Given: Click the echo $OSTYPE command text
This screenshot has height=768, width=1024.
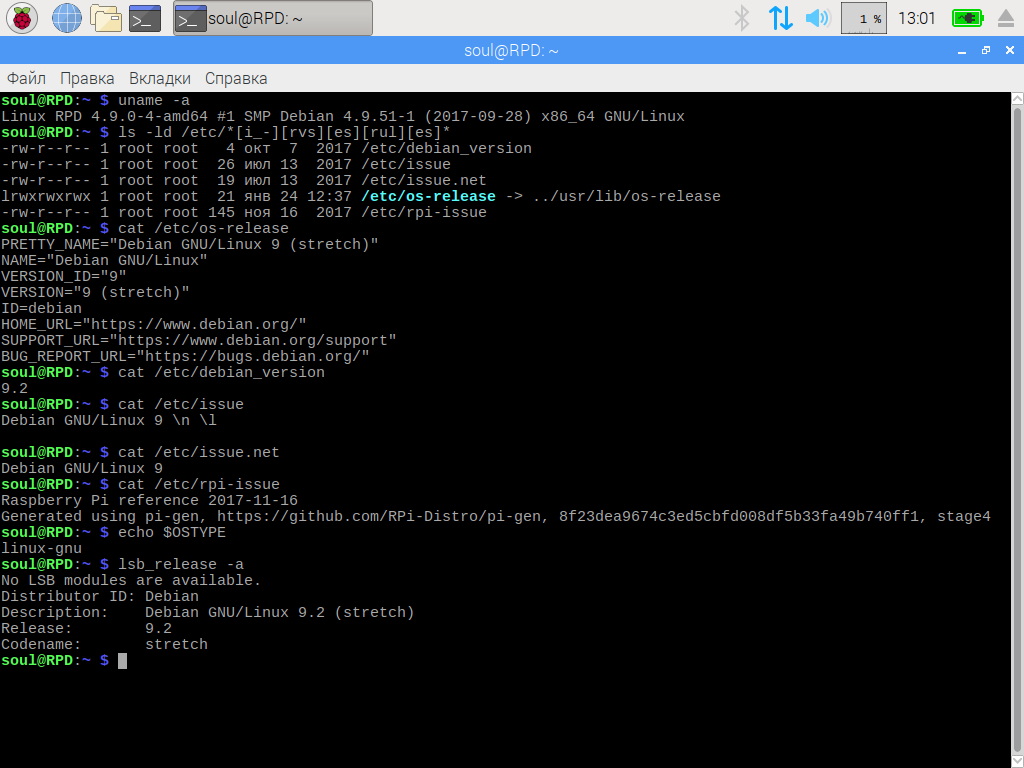Looking at the screenshot, I should pos(172,533).
